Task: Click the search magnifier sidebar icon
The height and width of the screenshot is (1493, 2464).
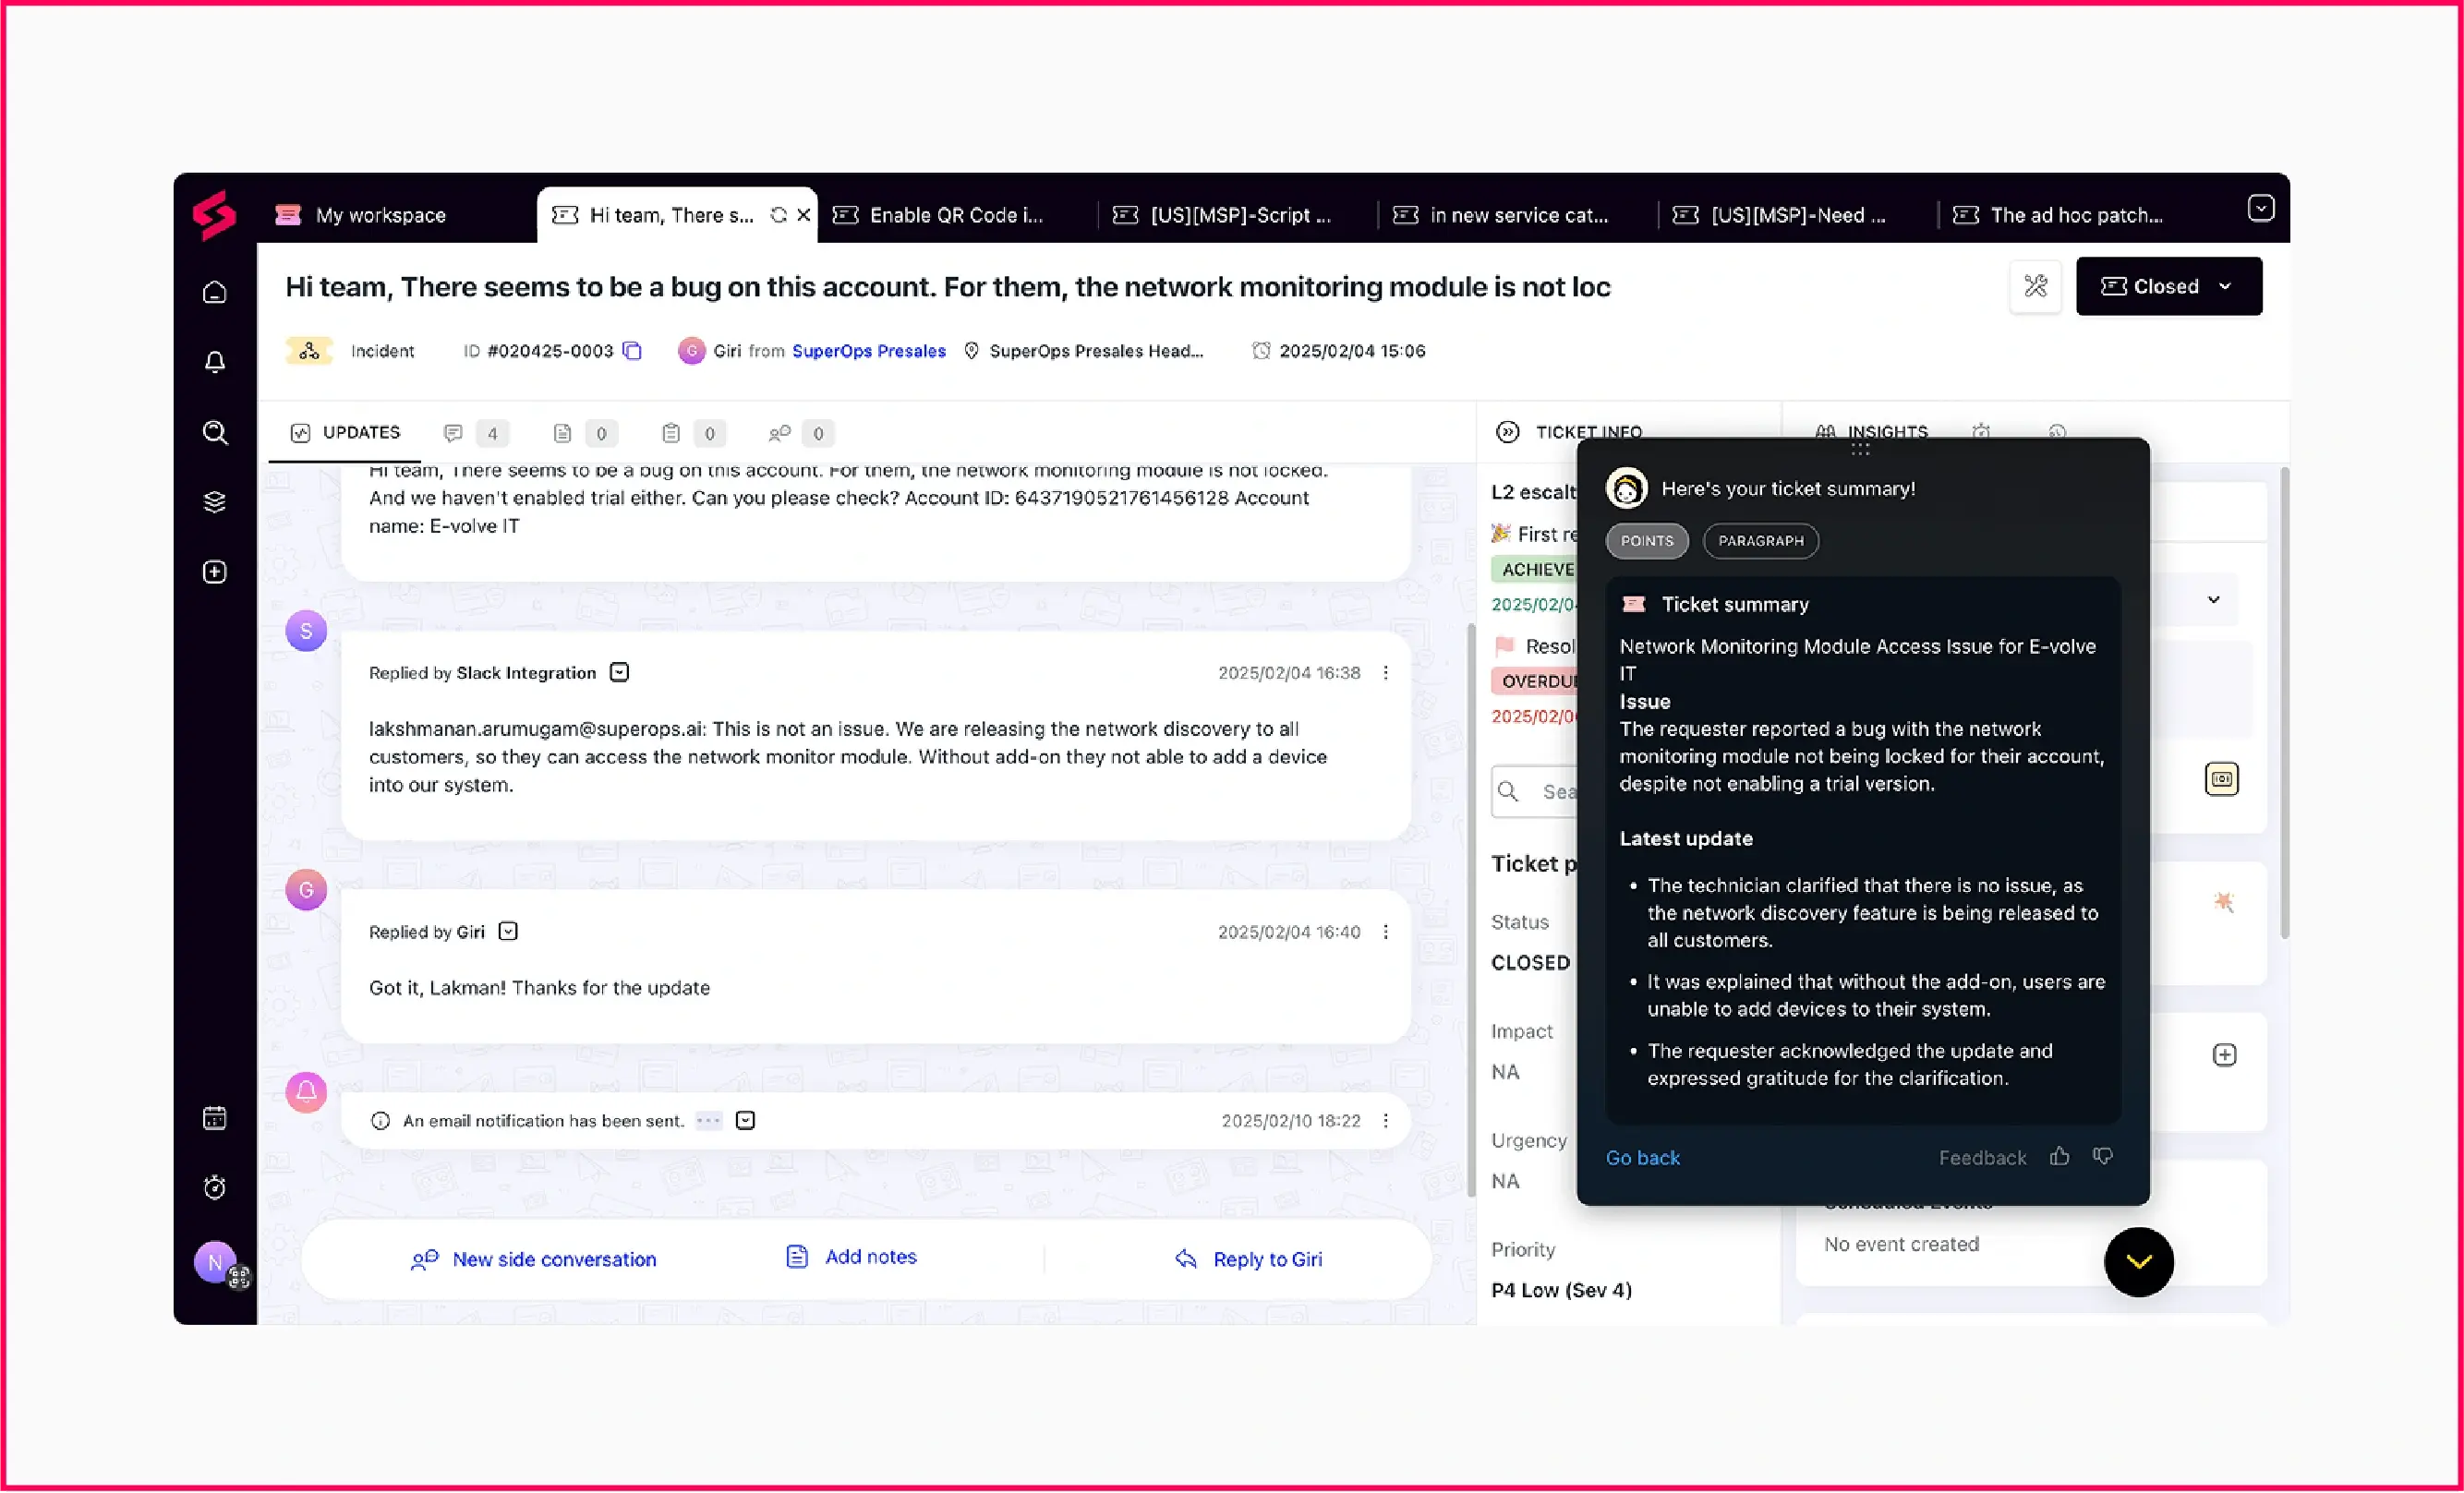Action: click(215, 432)
